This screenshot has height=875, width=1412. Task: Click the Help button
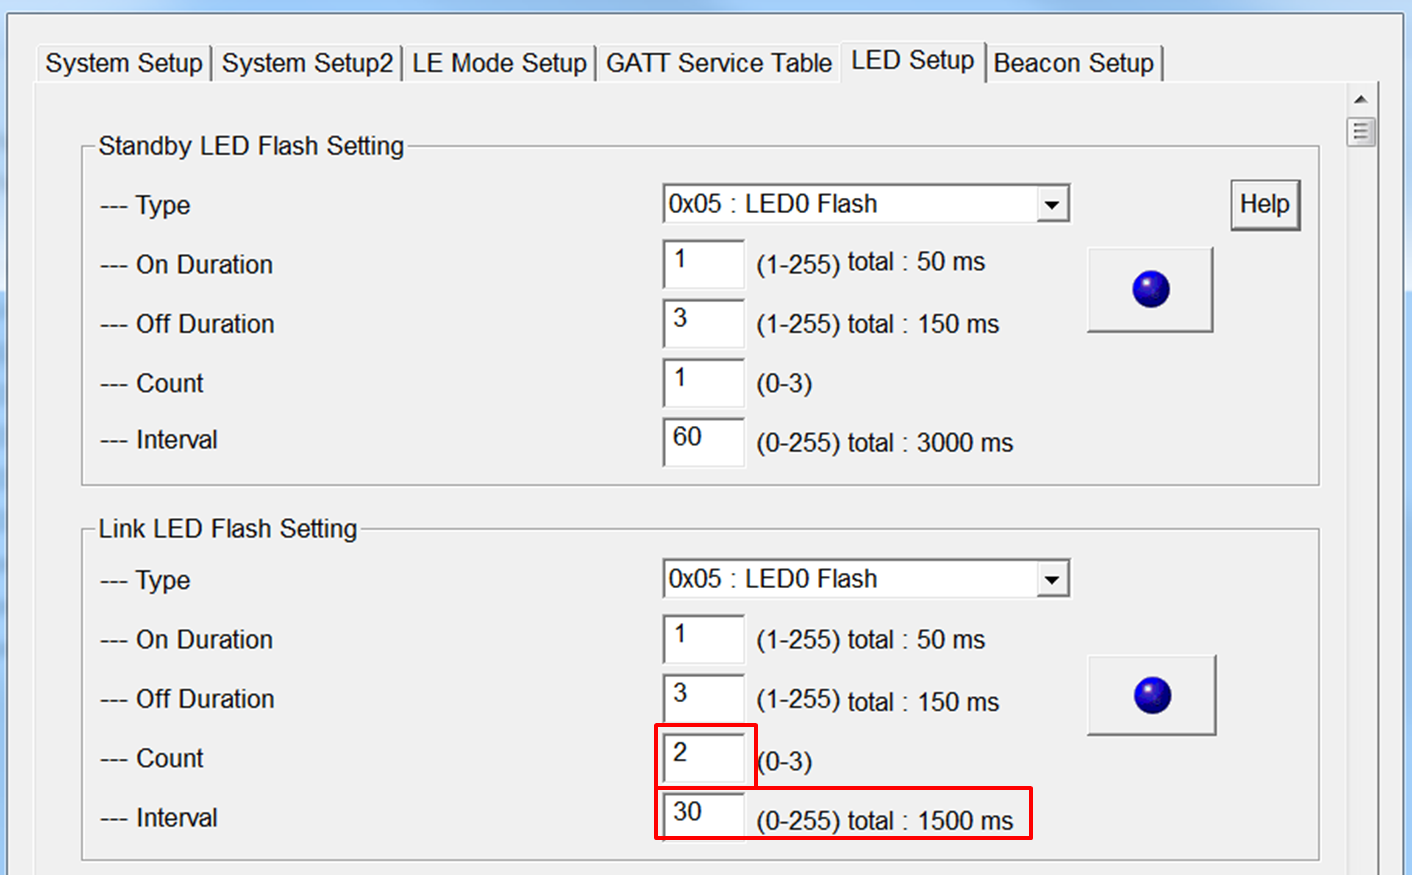(x=1264, y=205)
